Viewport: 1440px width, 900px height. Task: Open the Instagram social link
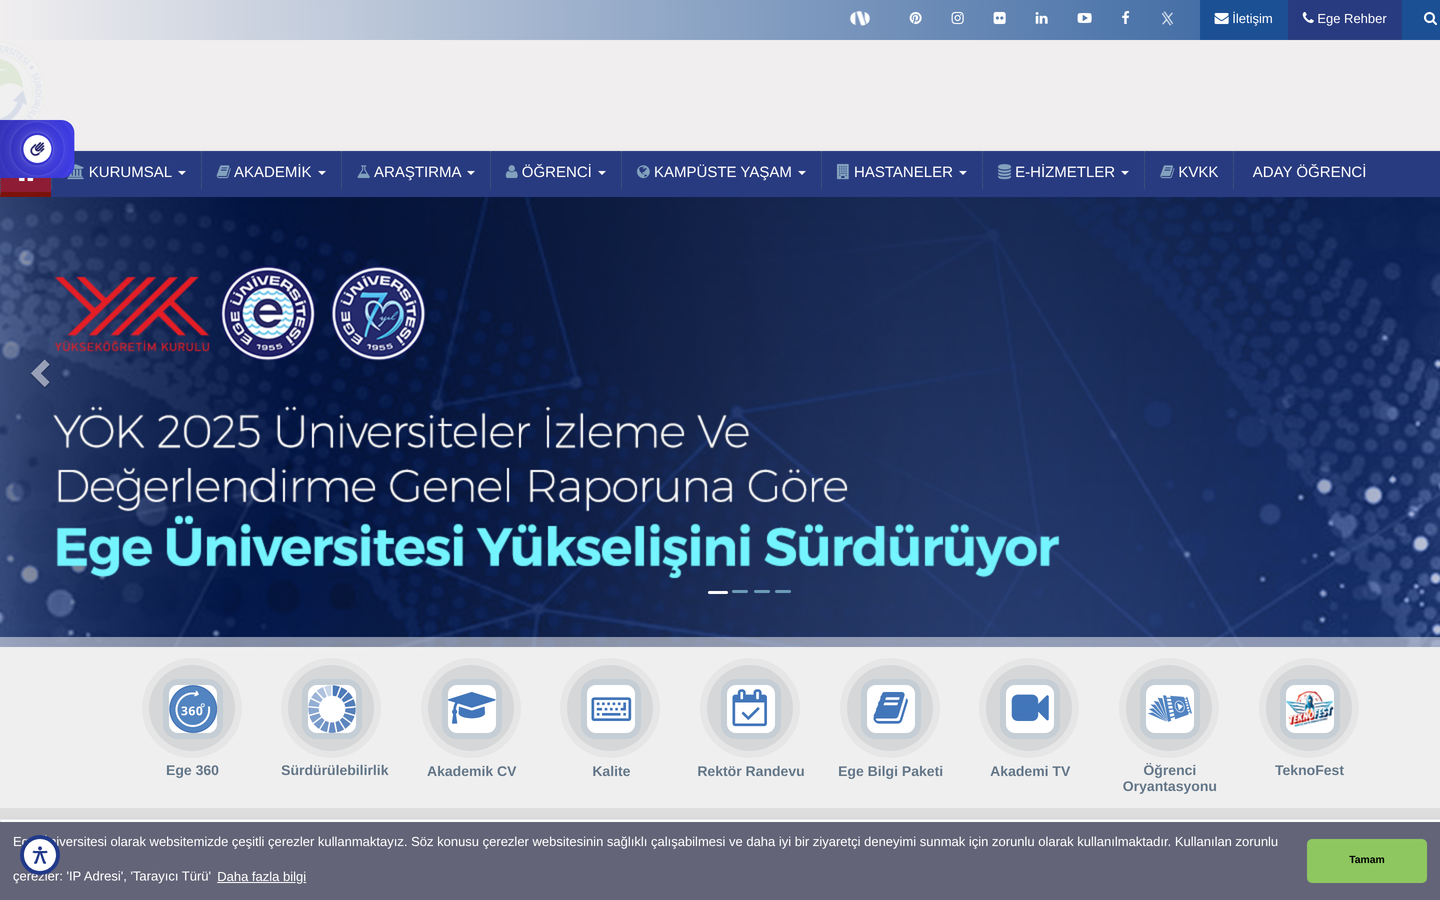pos(957,18)
